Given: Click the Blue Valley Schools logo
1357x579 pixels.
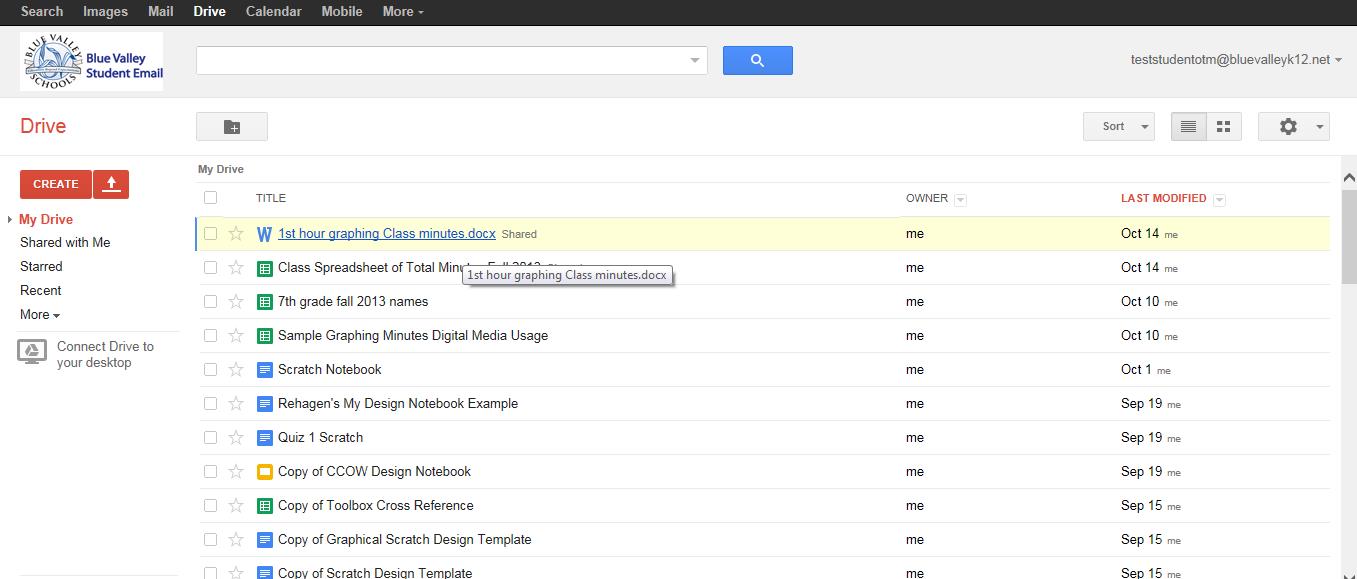Looking at the screenshot, I should (91, 62).
